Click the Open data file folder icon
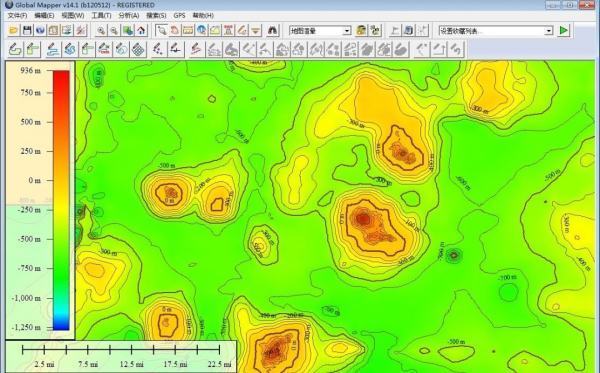This screenshot has width=600, height=373. tap(14, 30)
